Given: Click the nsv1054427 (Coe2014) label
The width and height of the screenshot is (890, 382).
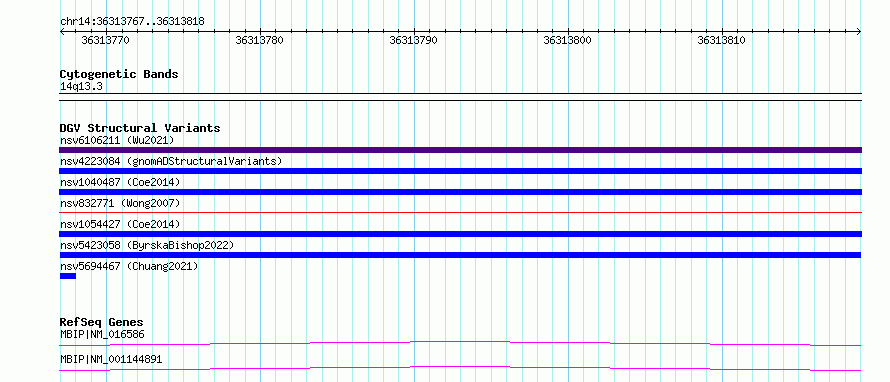Looking at the screenshot, I should (x=120, y=224).
